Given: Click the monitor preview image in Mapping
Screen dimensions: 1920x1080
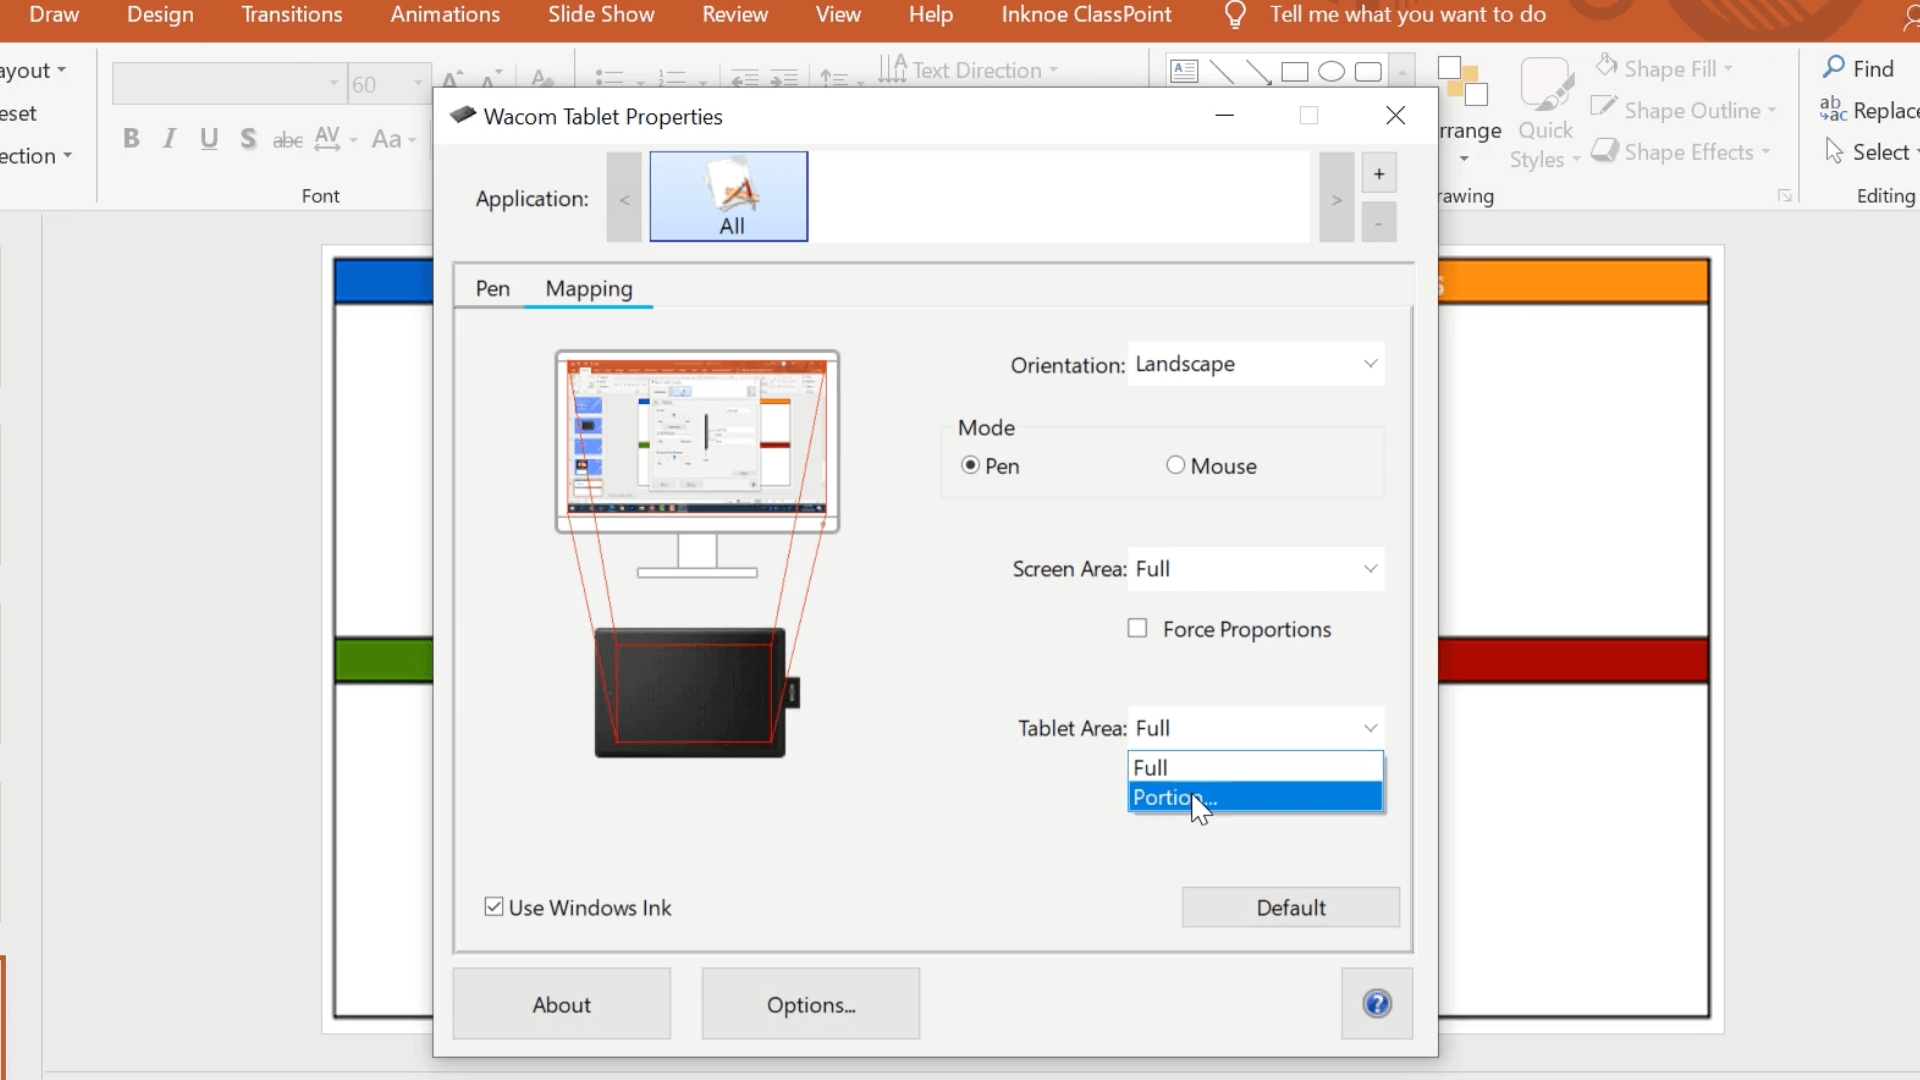Looking at the screenshot, I should 697,440.
